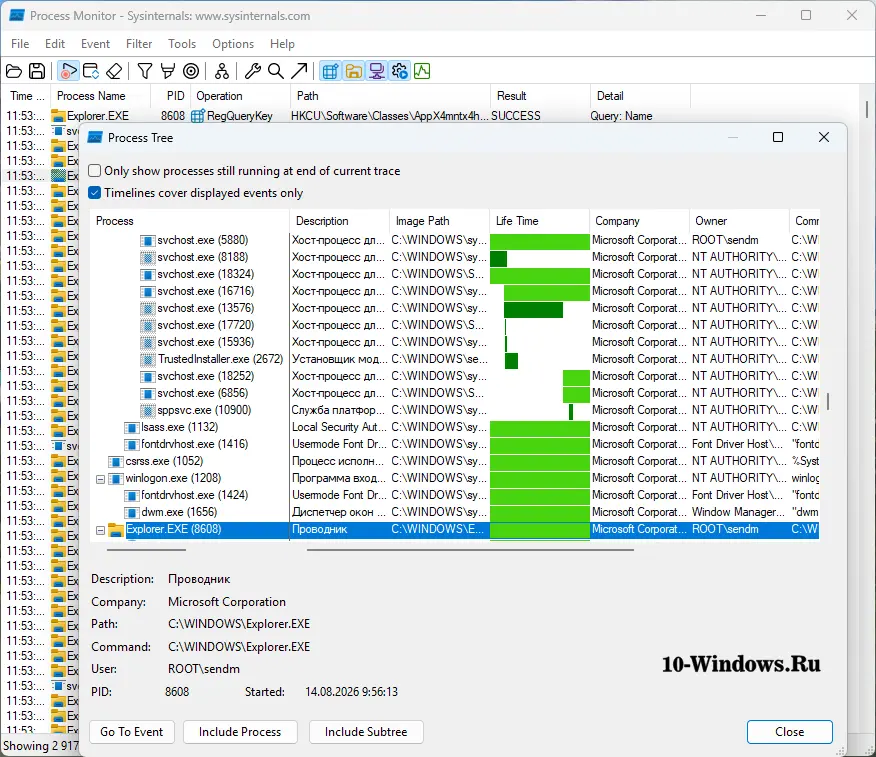Click the wrench tools icon in toolbar
876x757 pixels.
point(253,71)
